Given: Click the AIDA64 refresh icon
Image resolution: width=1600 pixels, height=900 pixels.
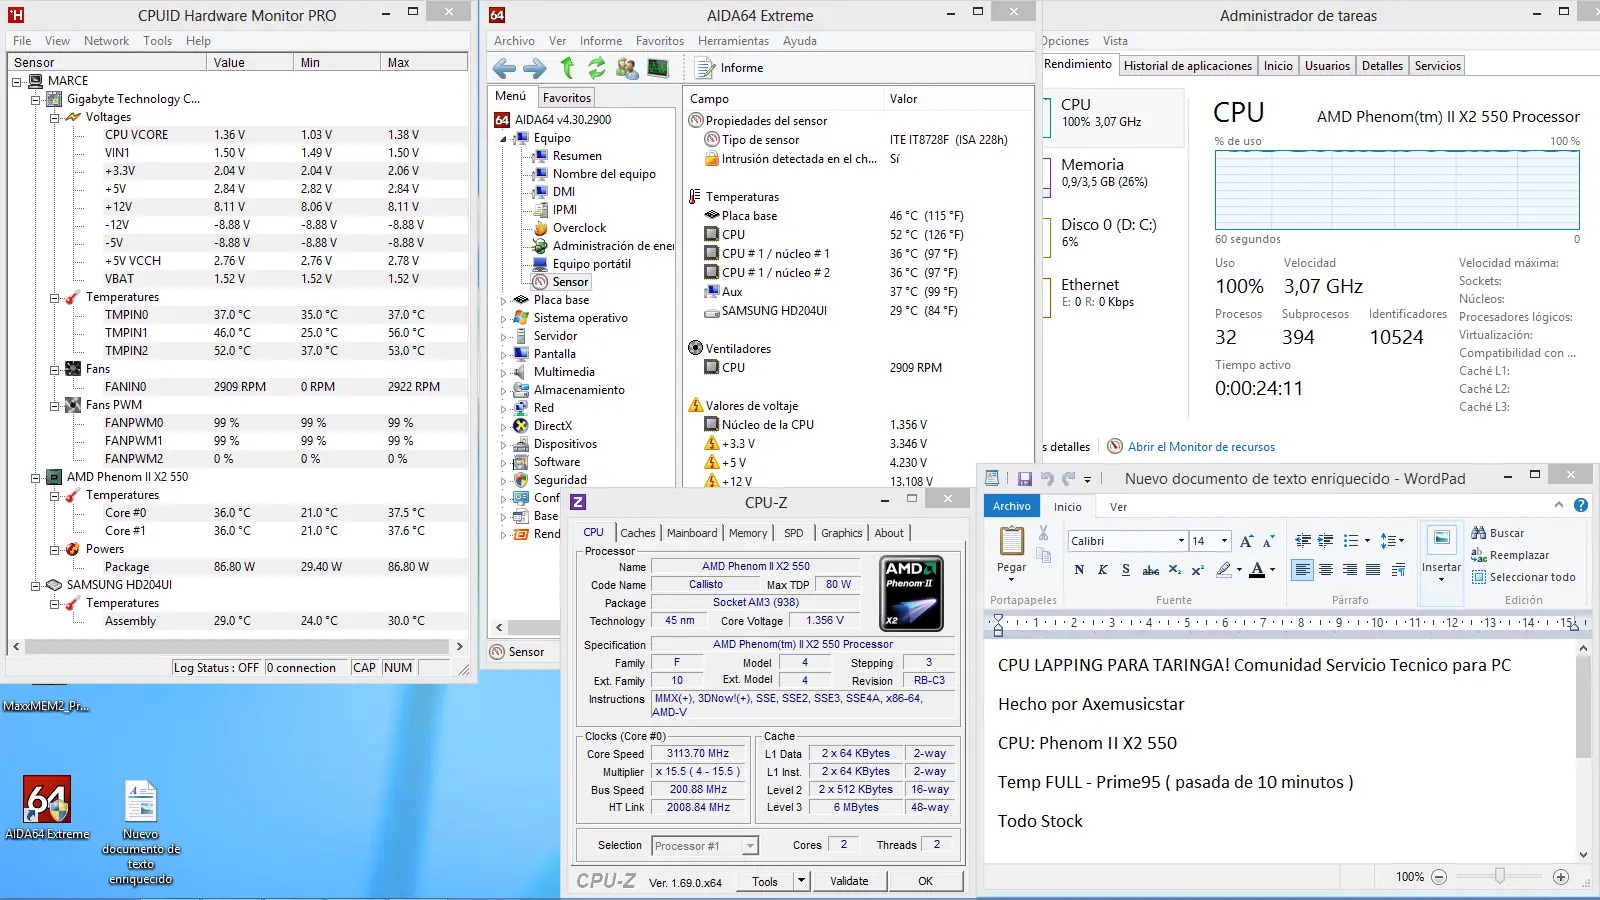Looking at the screenshot, I should (x=597, y=68).
